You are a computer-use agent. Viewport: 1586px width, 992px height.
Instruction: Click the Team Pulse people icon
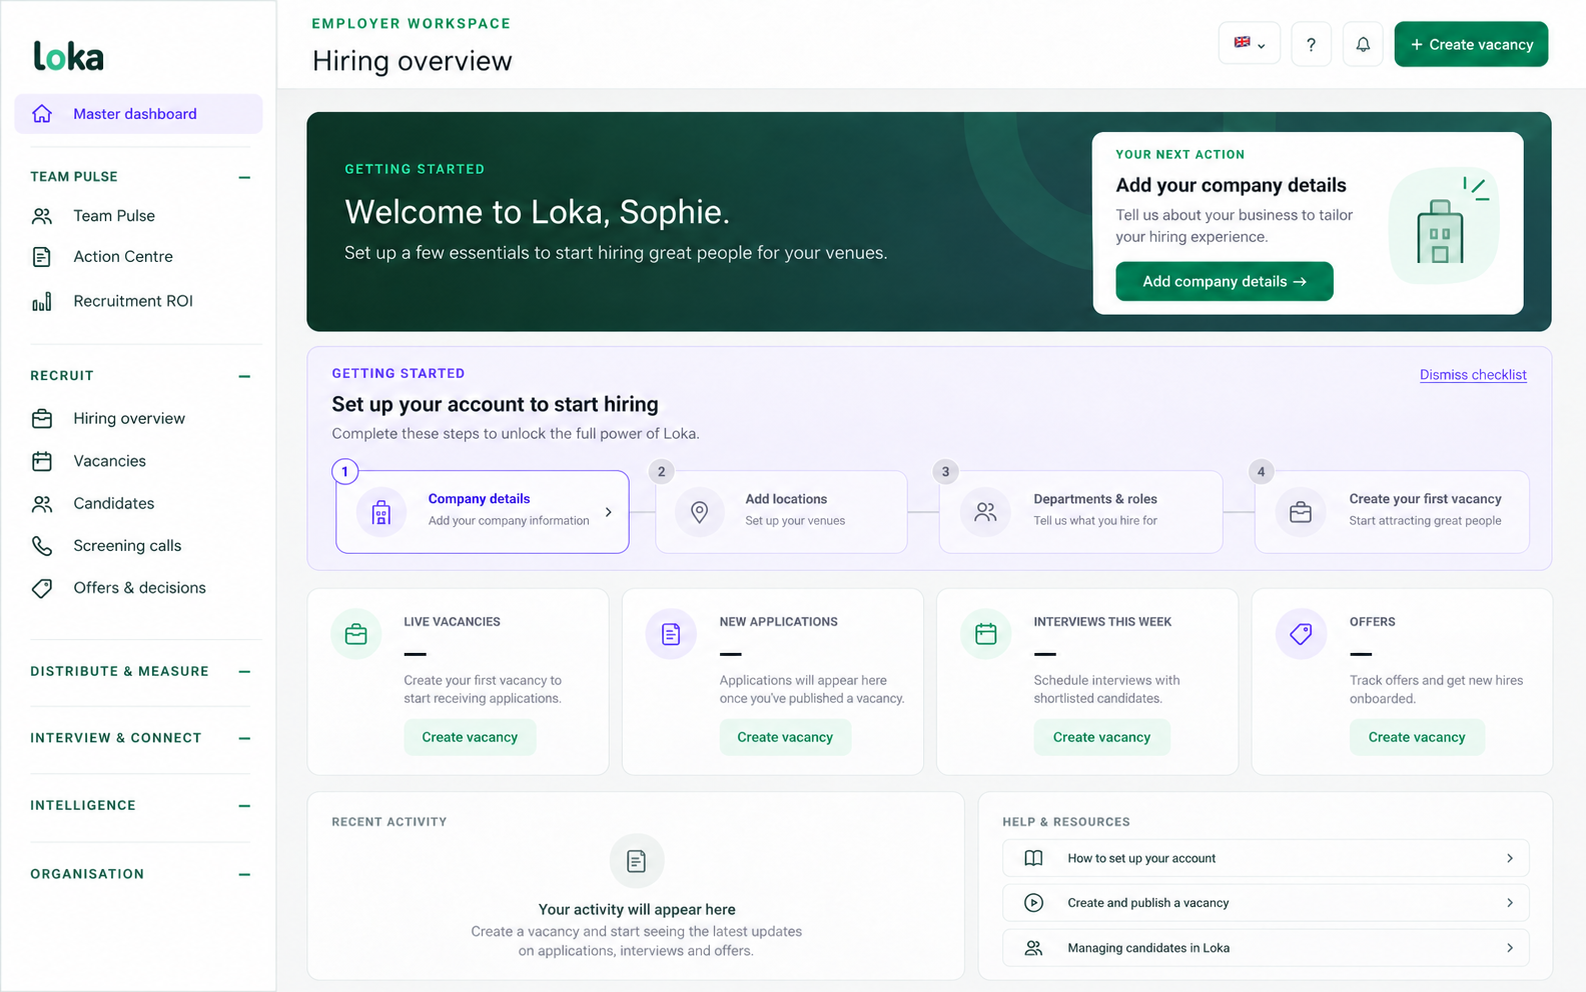click(42, 216)
